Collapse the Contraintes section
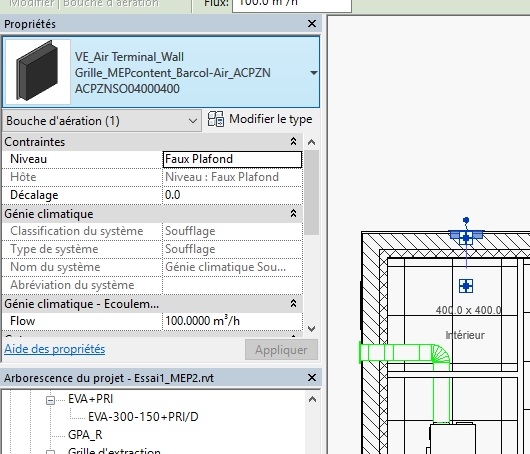 [293, 142]
